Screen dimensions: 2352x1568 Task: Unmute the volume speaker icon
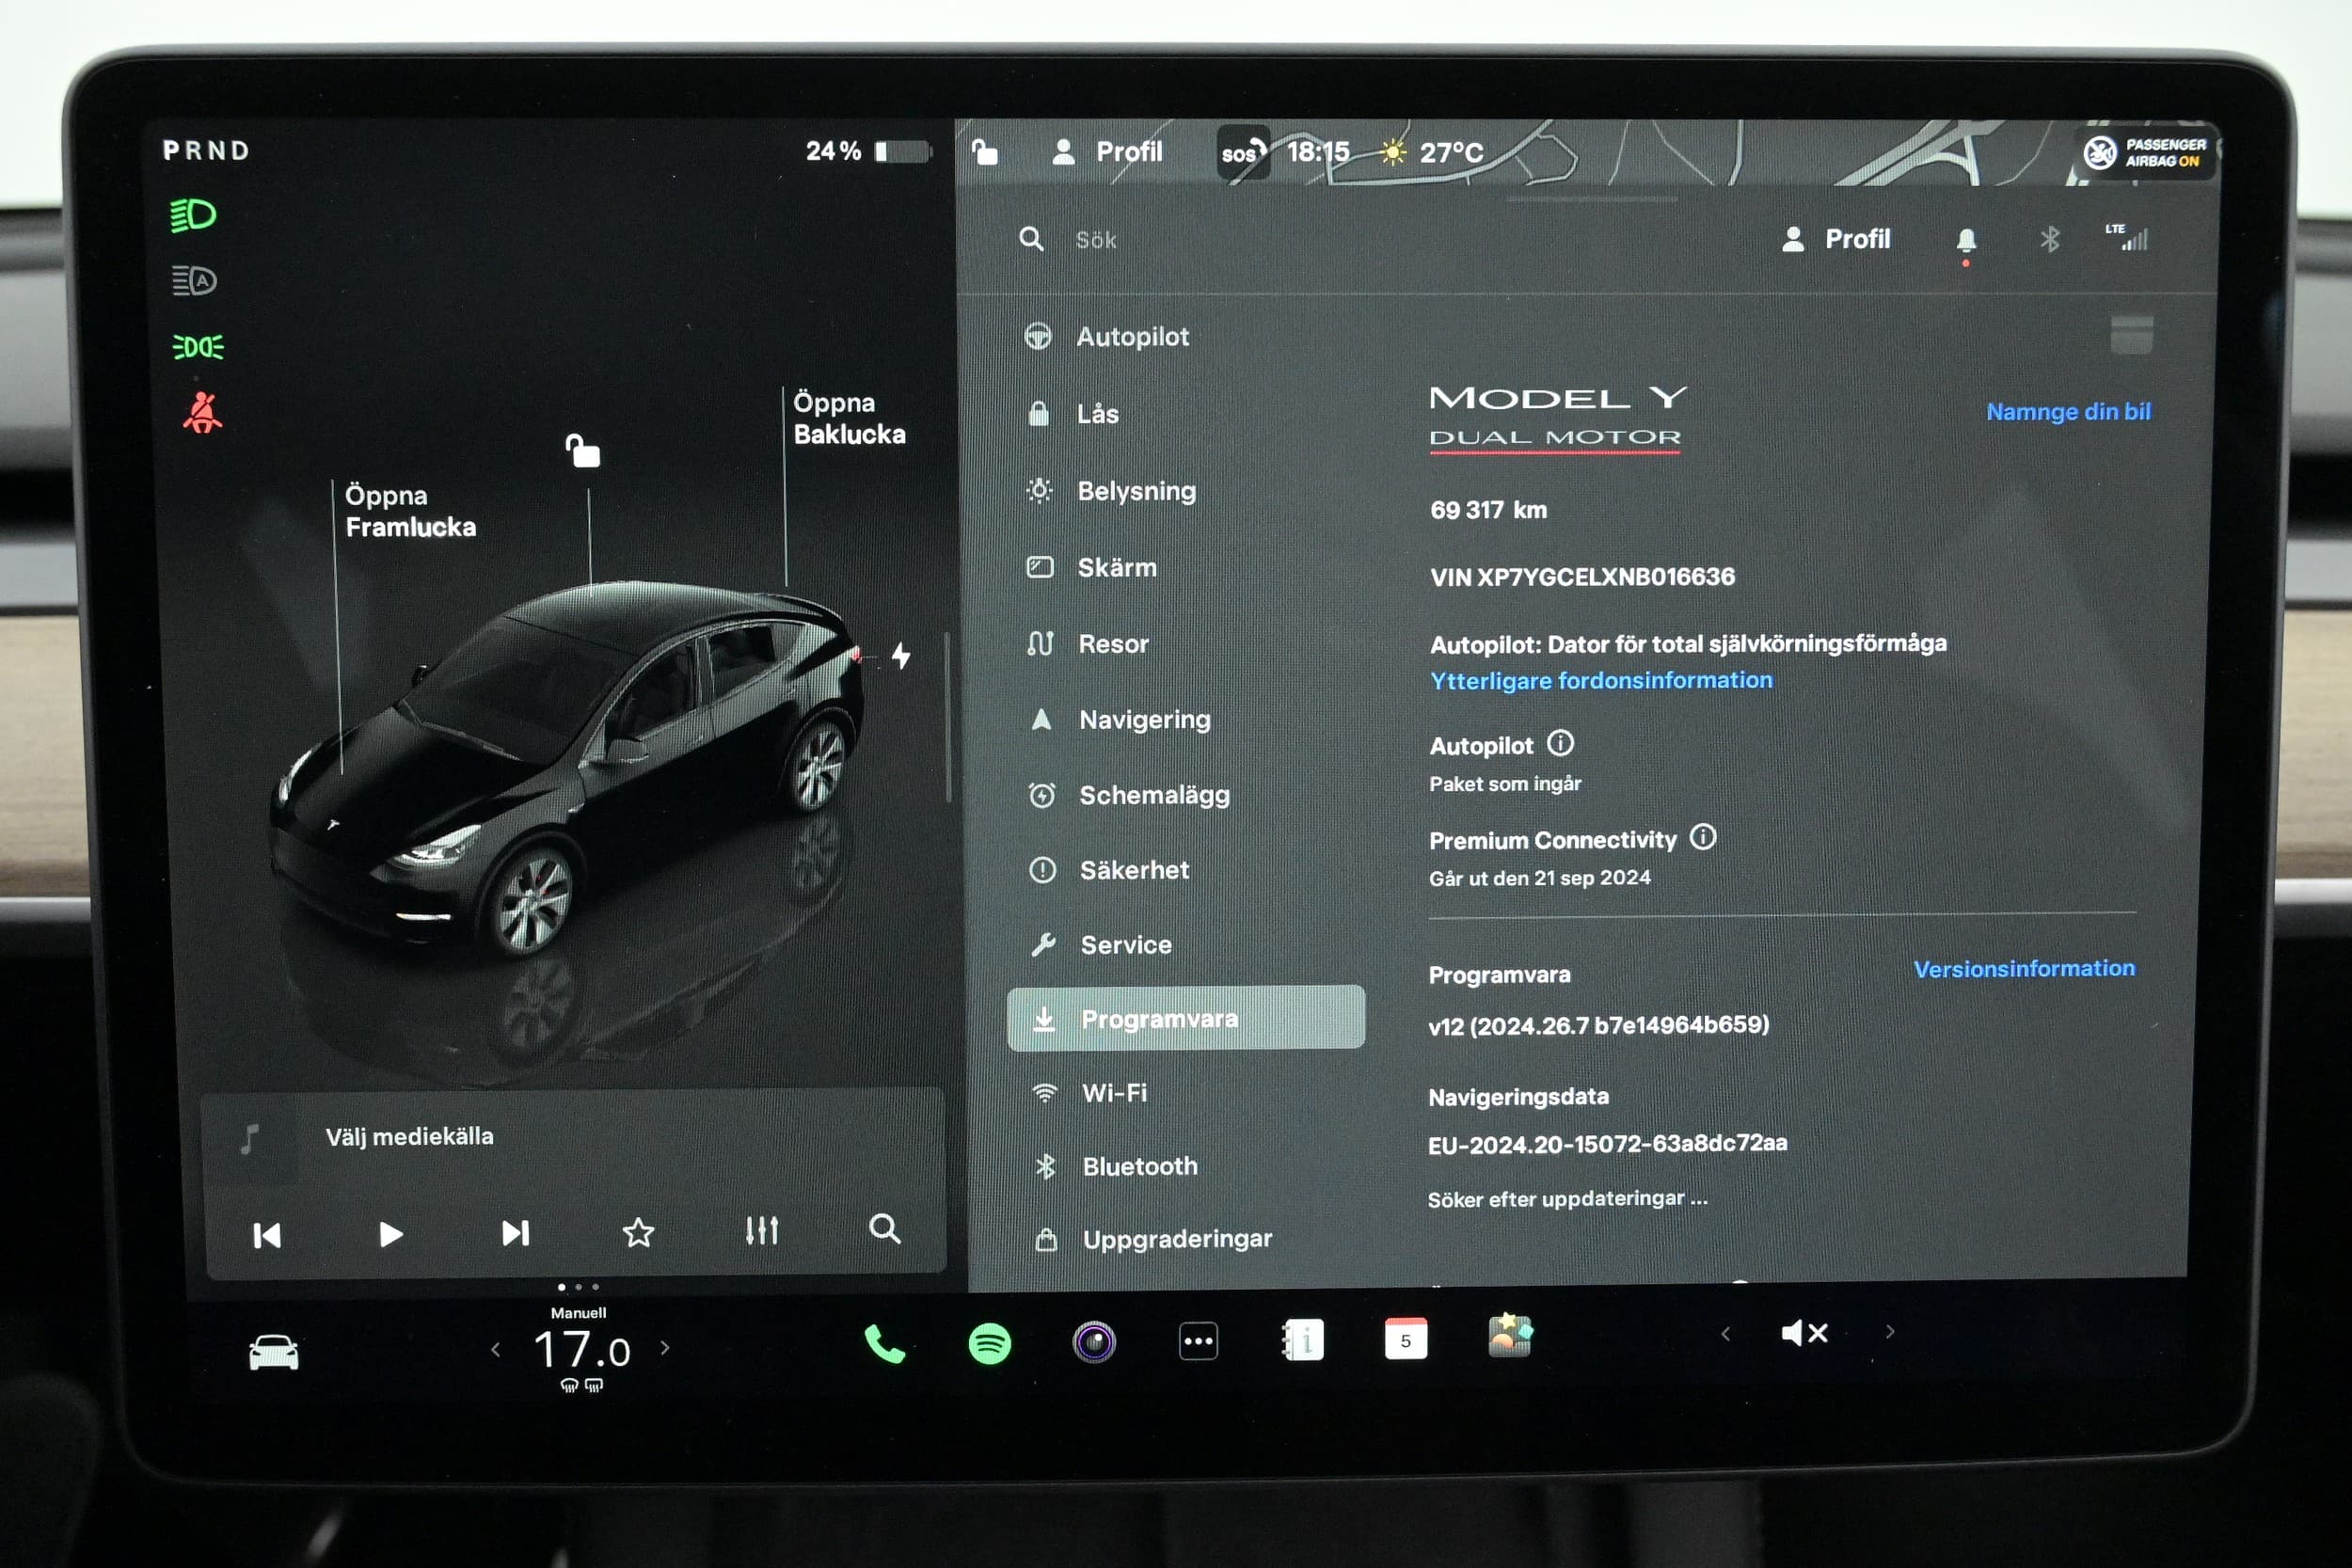point(1804,1332)
